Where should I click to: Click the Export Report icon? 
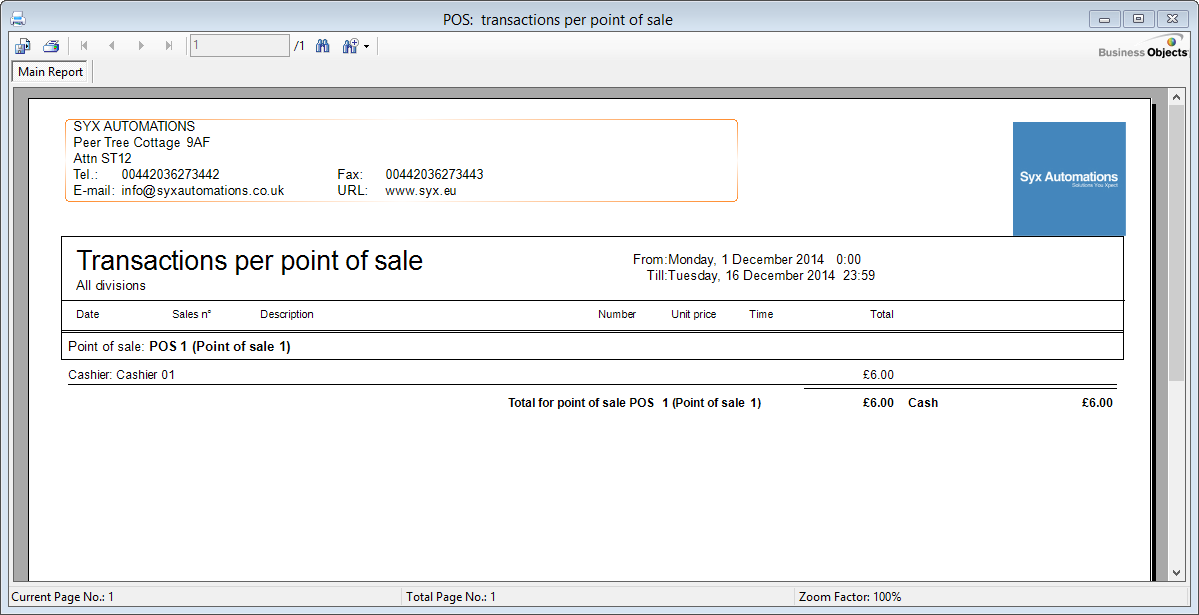(23, 46)
